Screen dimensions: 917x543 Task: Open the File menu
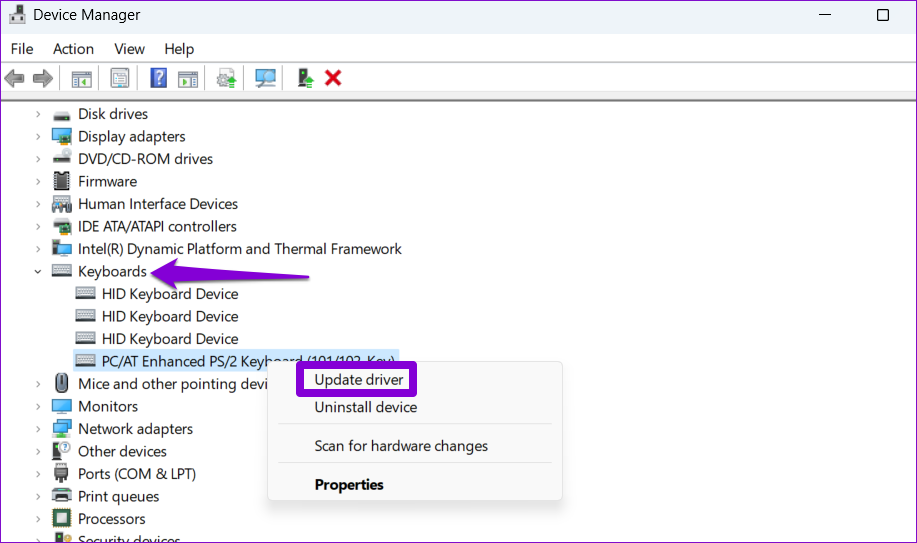coord(22,49)
